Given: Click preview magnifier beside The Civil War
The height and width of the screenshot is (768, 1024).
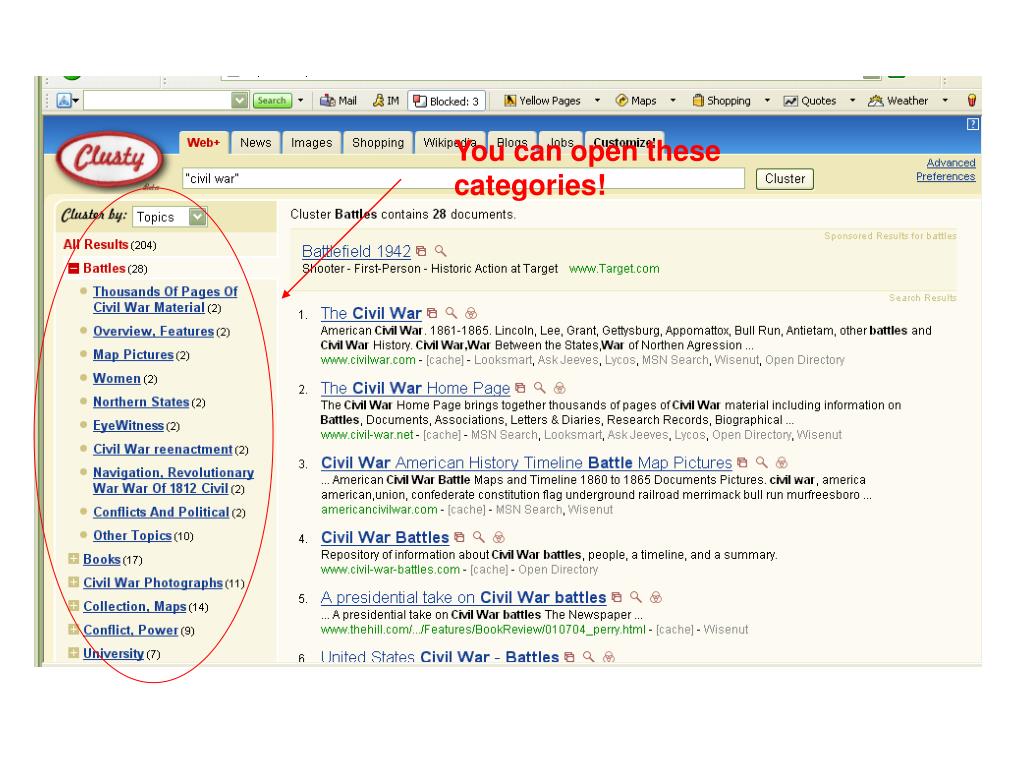Looking at the screenshot, I should click(451, 313).
